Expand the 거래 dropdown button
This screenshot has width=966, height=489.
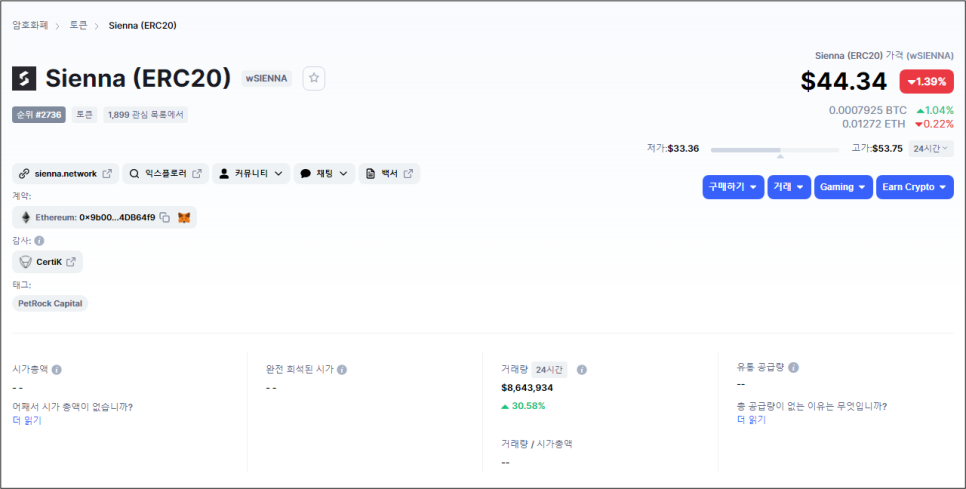tap(789, 187)
